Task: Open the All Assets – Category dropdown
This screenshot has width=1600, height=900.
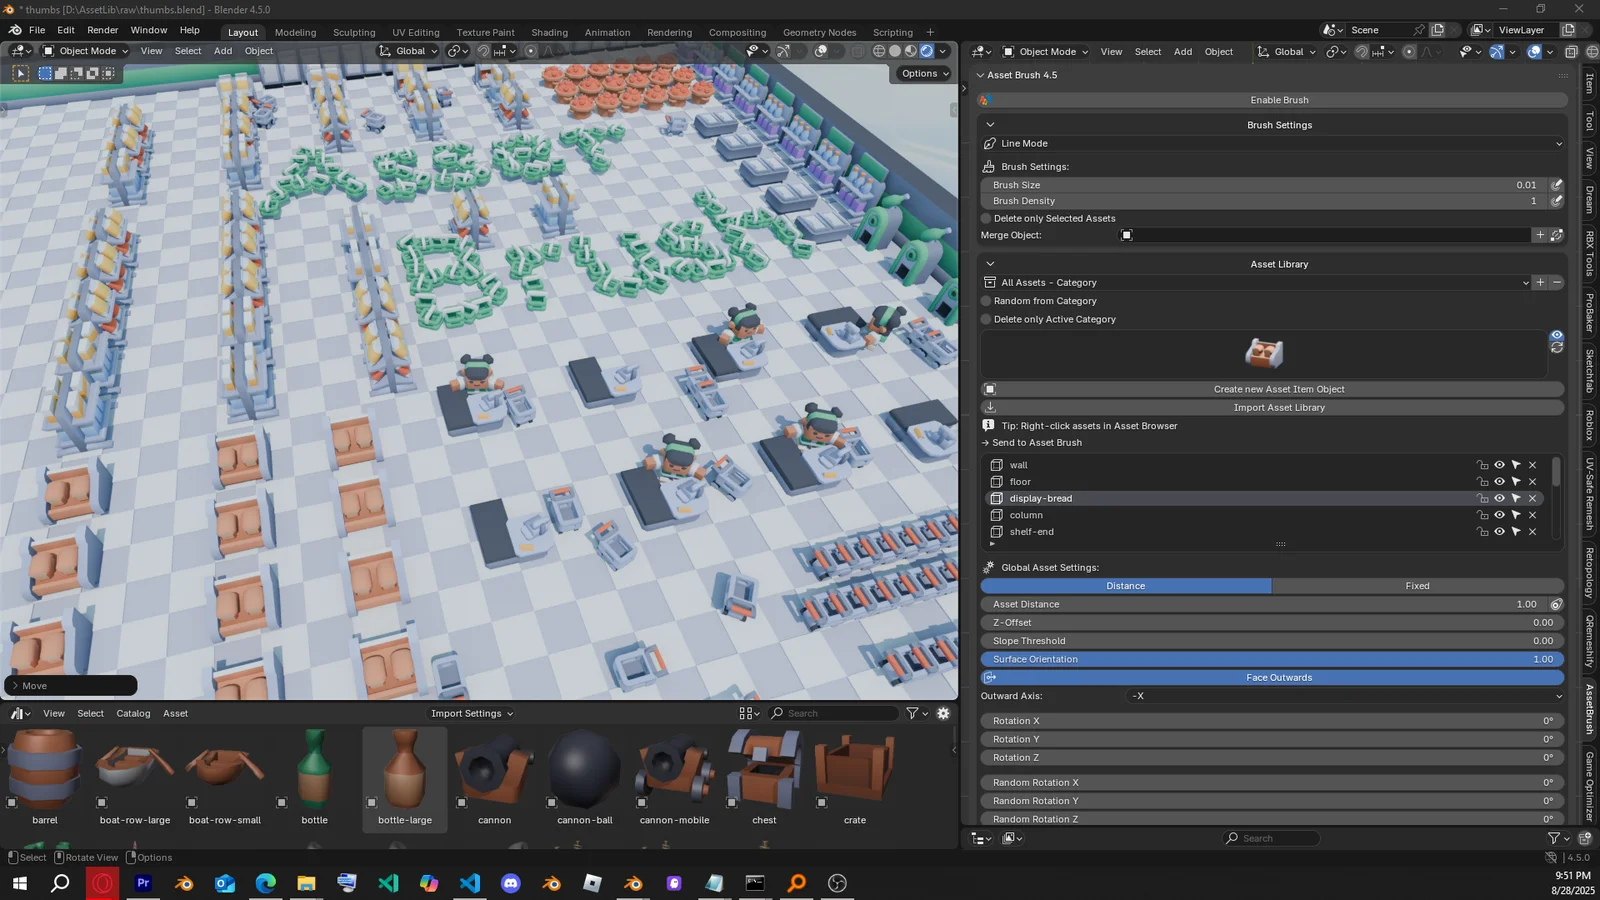Action: pos(1250,283)
